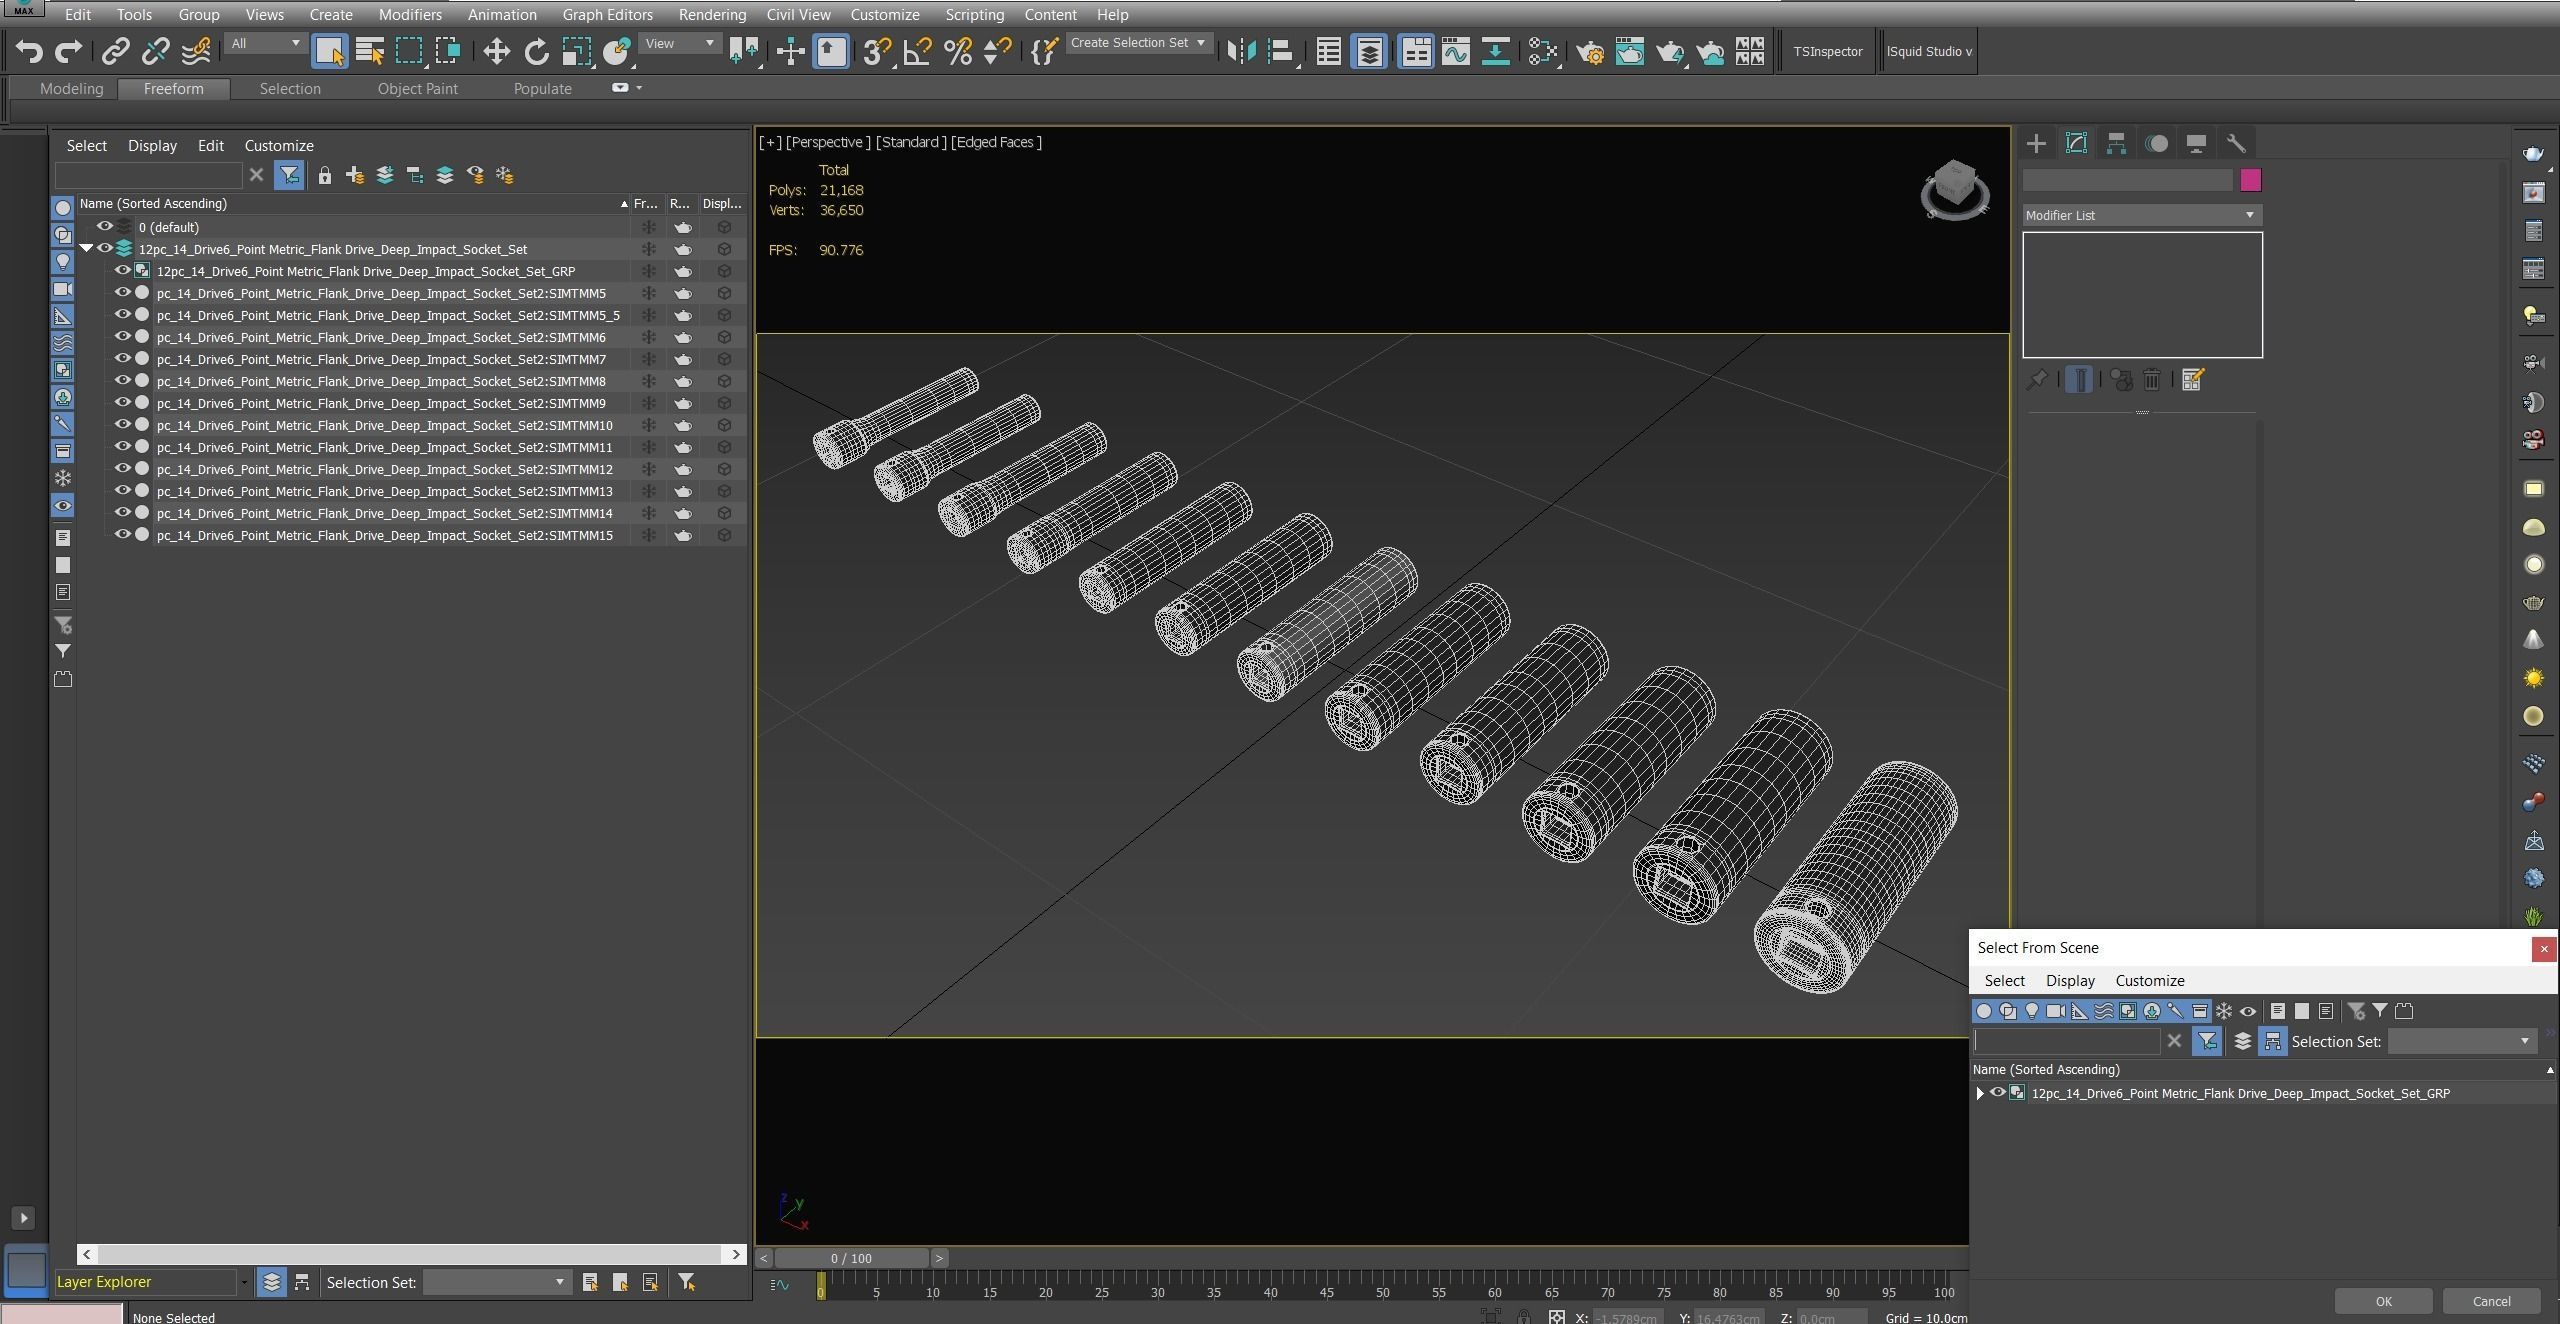Open the Create Selection Set dropdown
Image resolution: width=2560 pixels, height=1324 pixels.
1139,43
